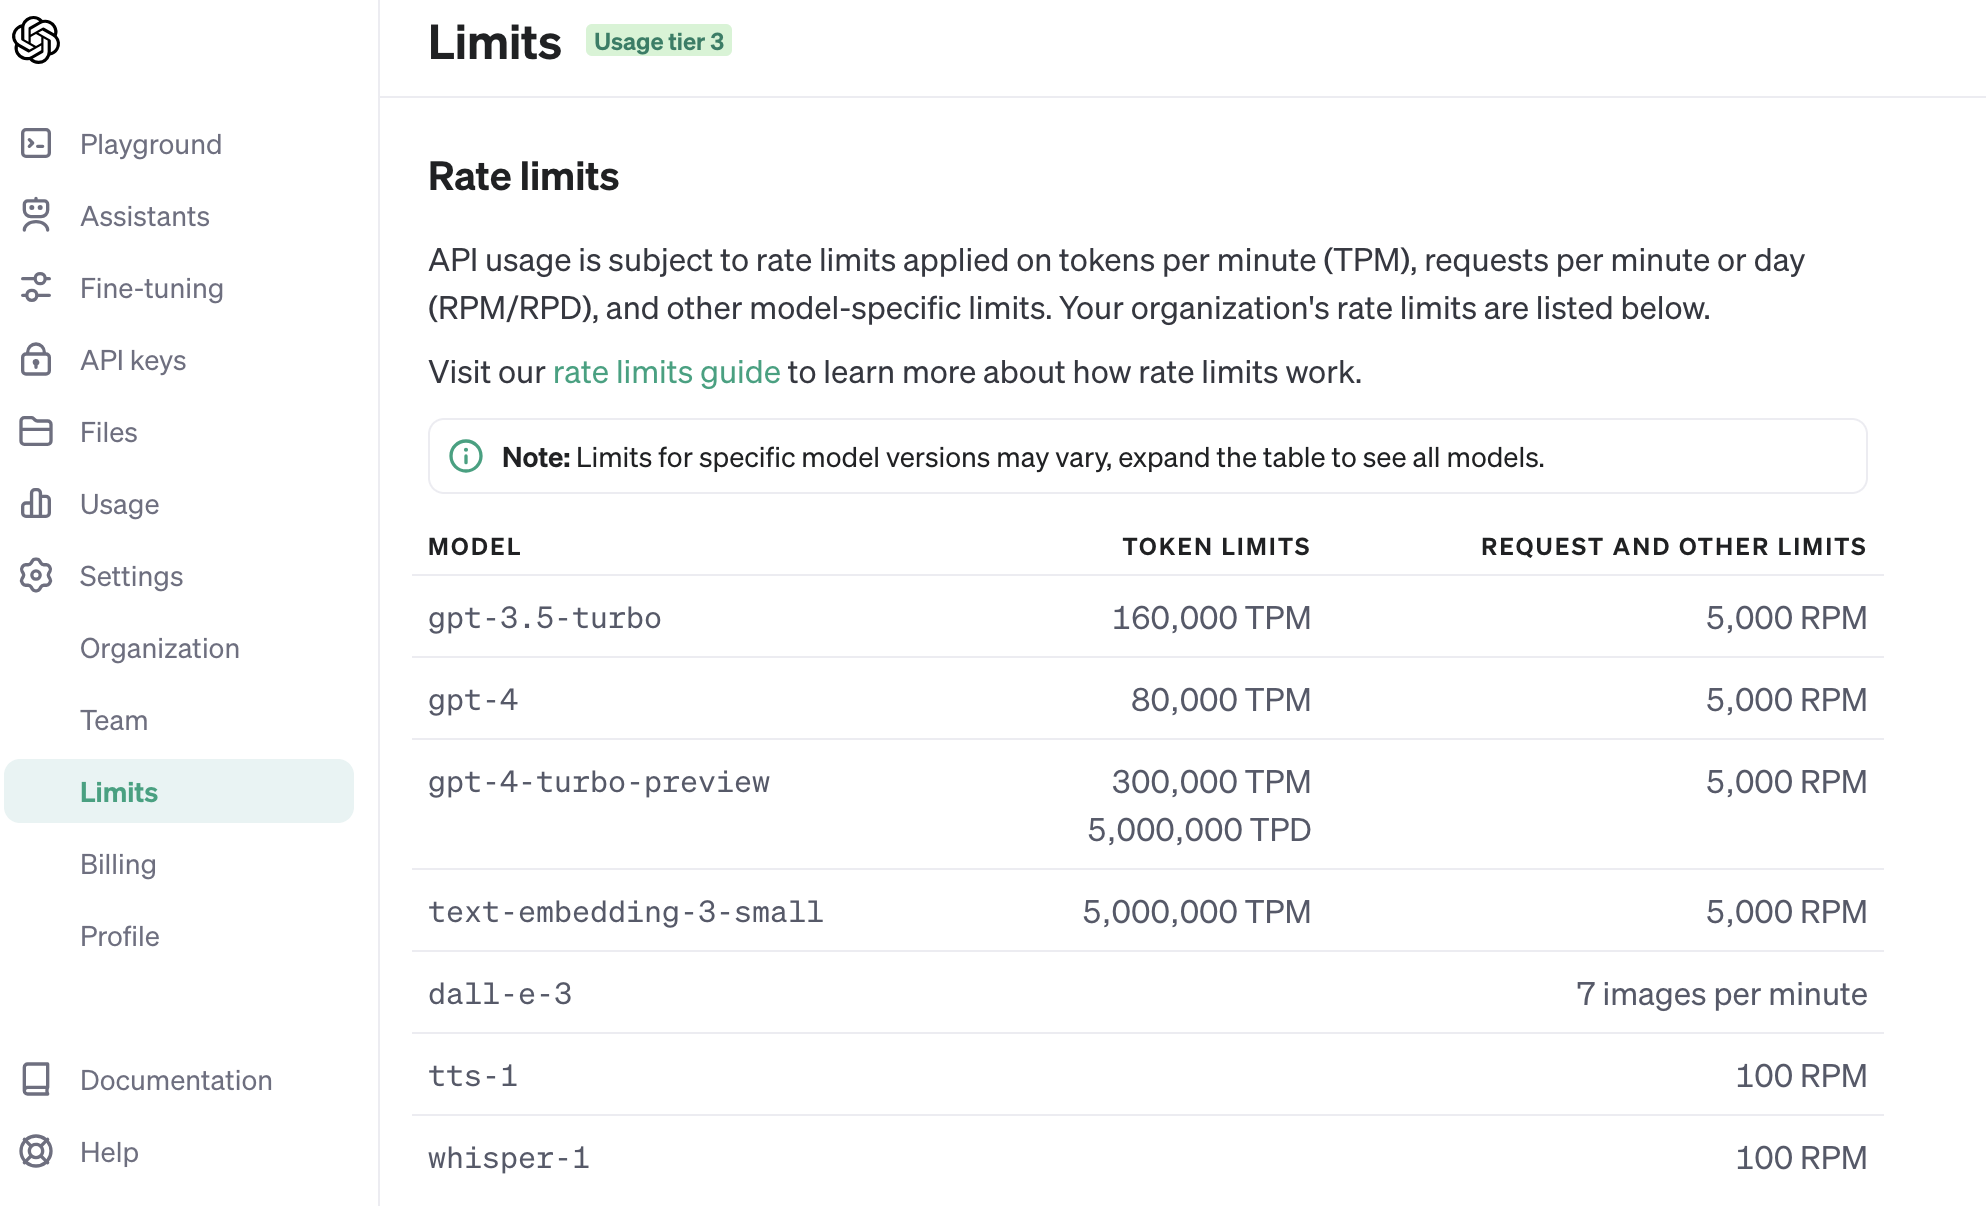Toggle the info note visibility

(x=464, y=457)
